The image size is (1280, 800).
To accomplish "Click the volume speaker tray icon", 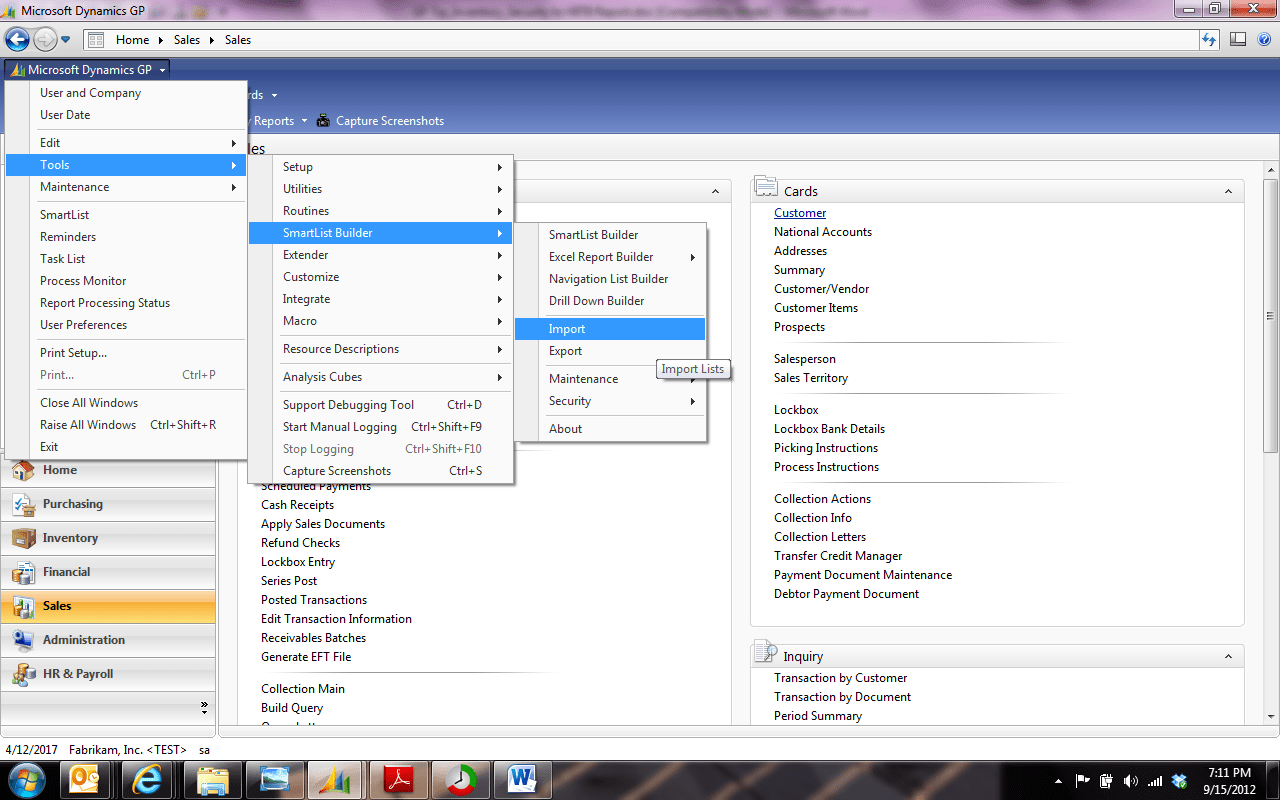I will tap(1131, 781).
